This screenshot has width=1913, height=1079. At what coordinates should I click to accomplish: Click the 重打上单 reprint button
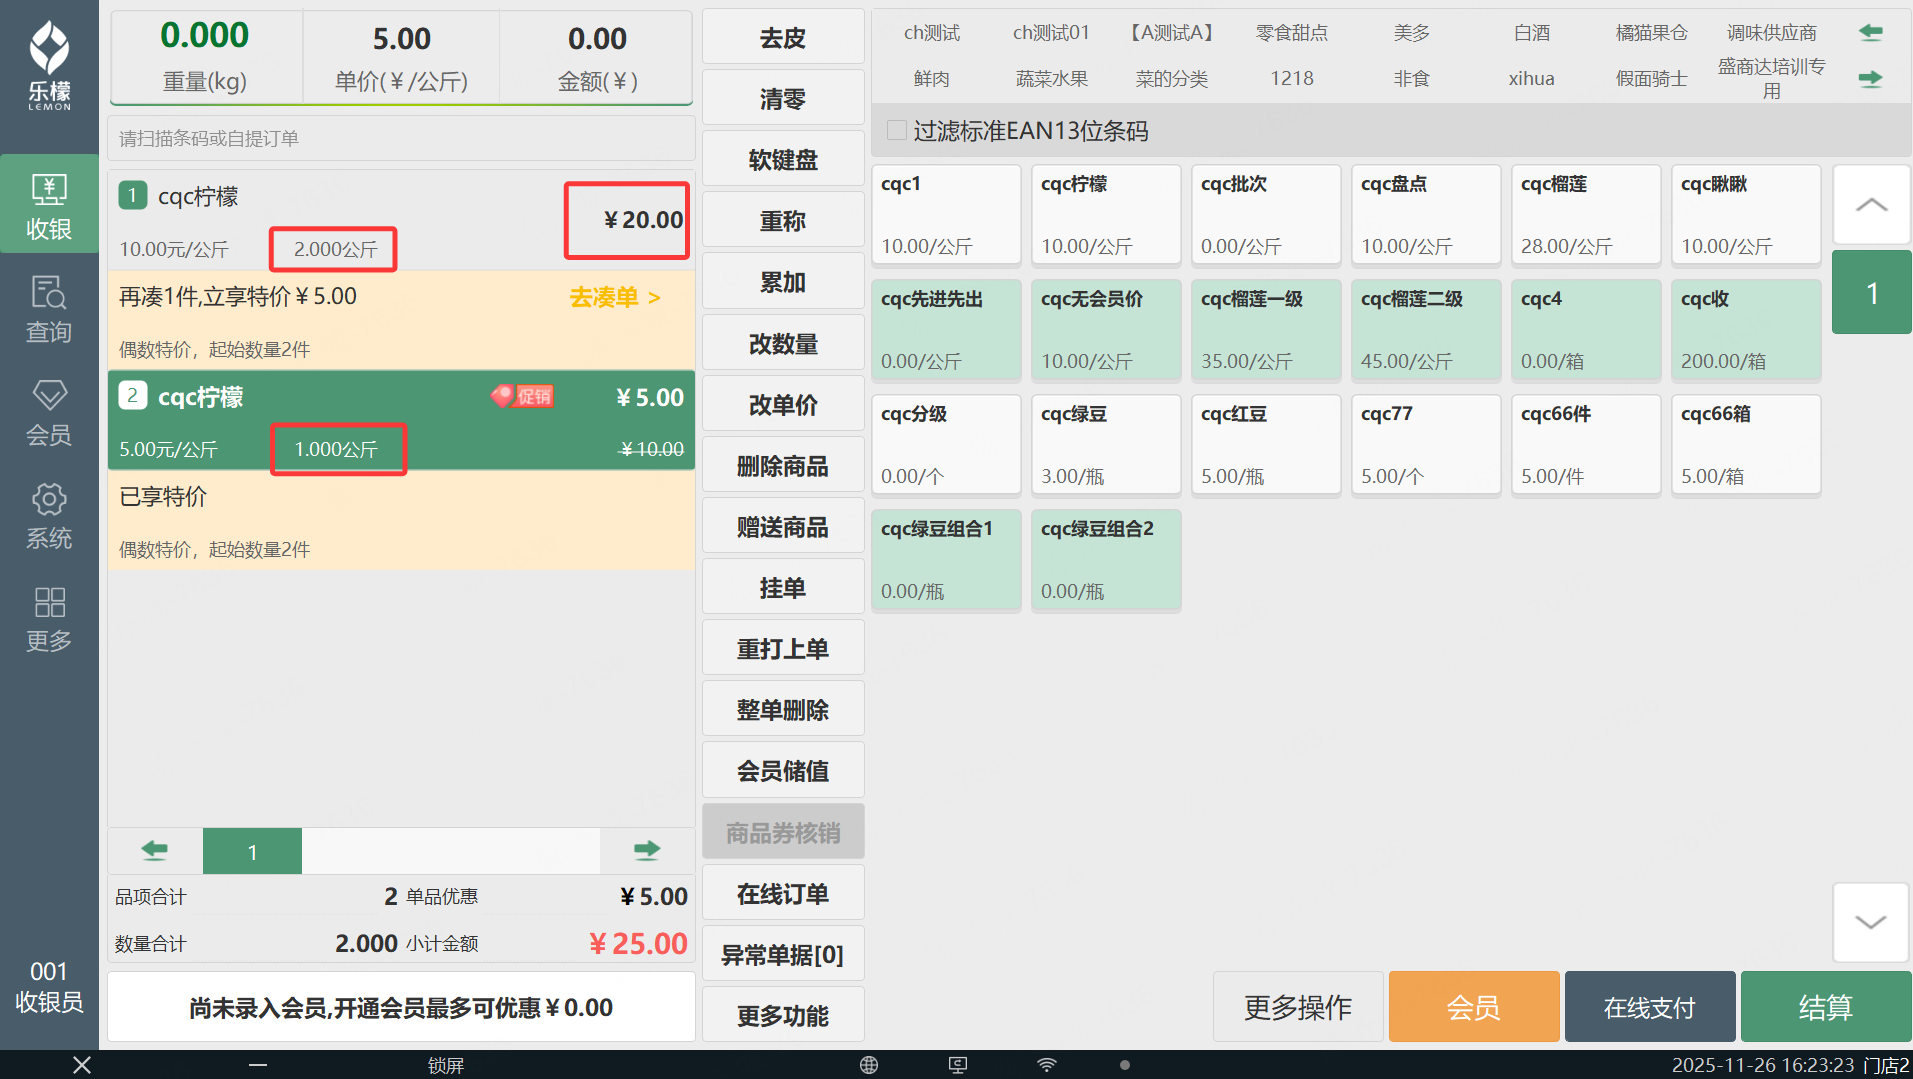tap(783, 649)
